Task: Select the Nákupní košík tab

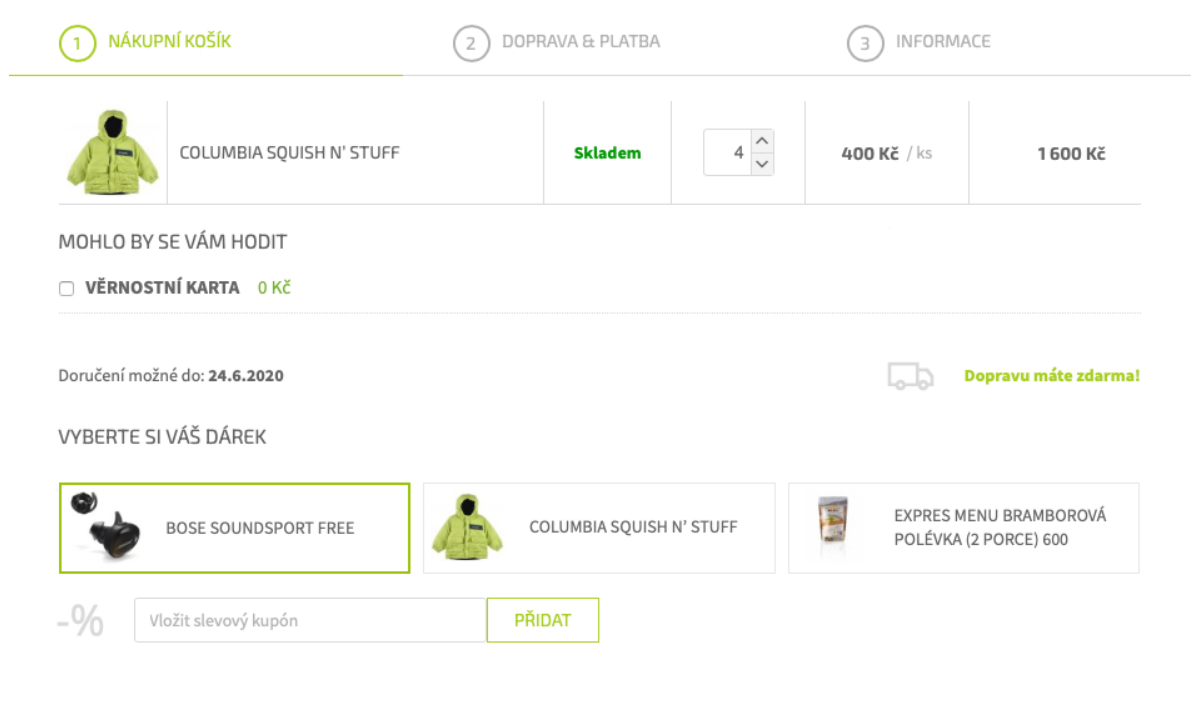Action: coord(170,42)
